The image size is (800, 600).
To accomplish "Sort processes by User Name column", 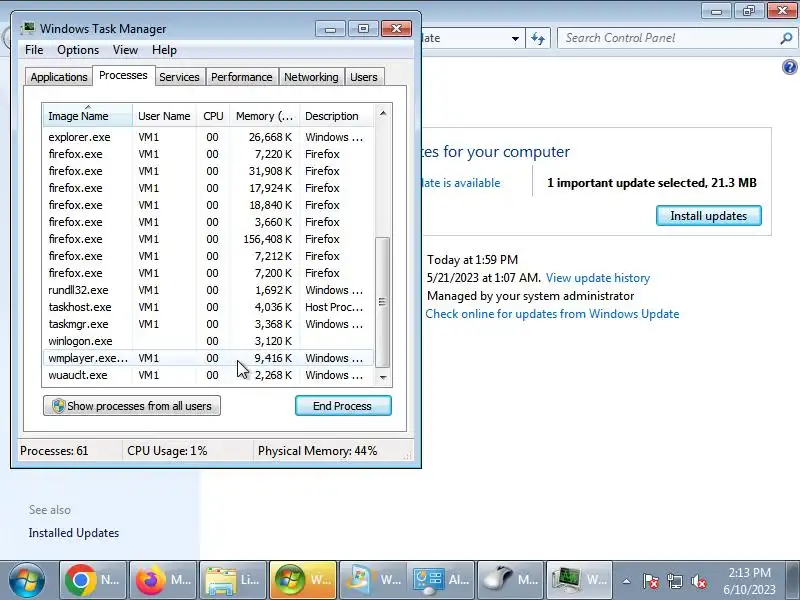I will [x=164, y=116].
